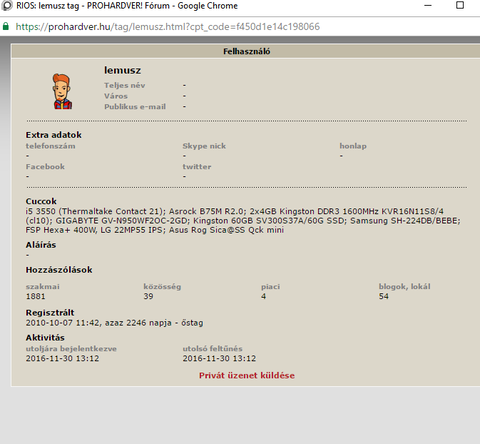Click the Cuccok heading

(41, 201)
